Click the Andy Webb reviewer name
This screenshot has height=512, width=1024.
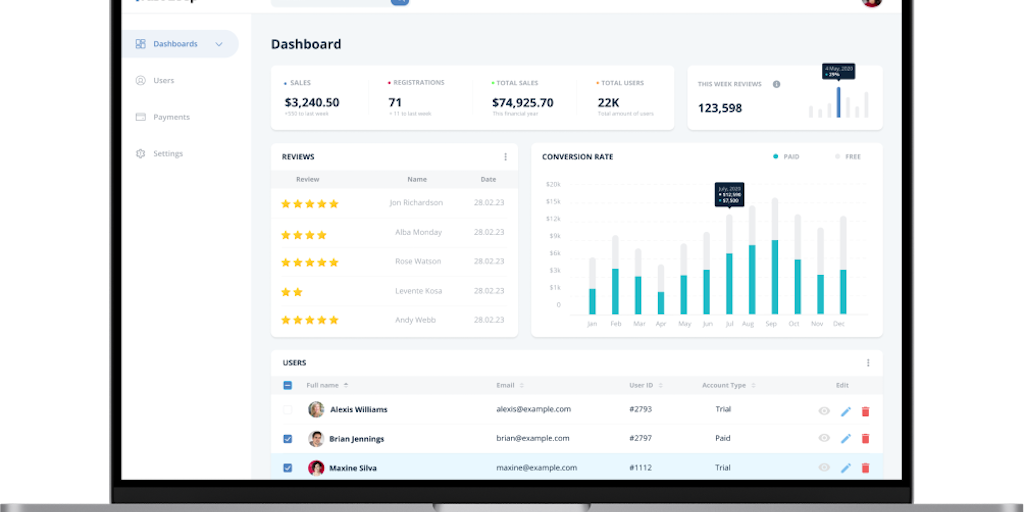[415, 320]
